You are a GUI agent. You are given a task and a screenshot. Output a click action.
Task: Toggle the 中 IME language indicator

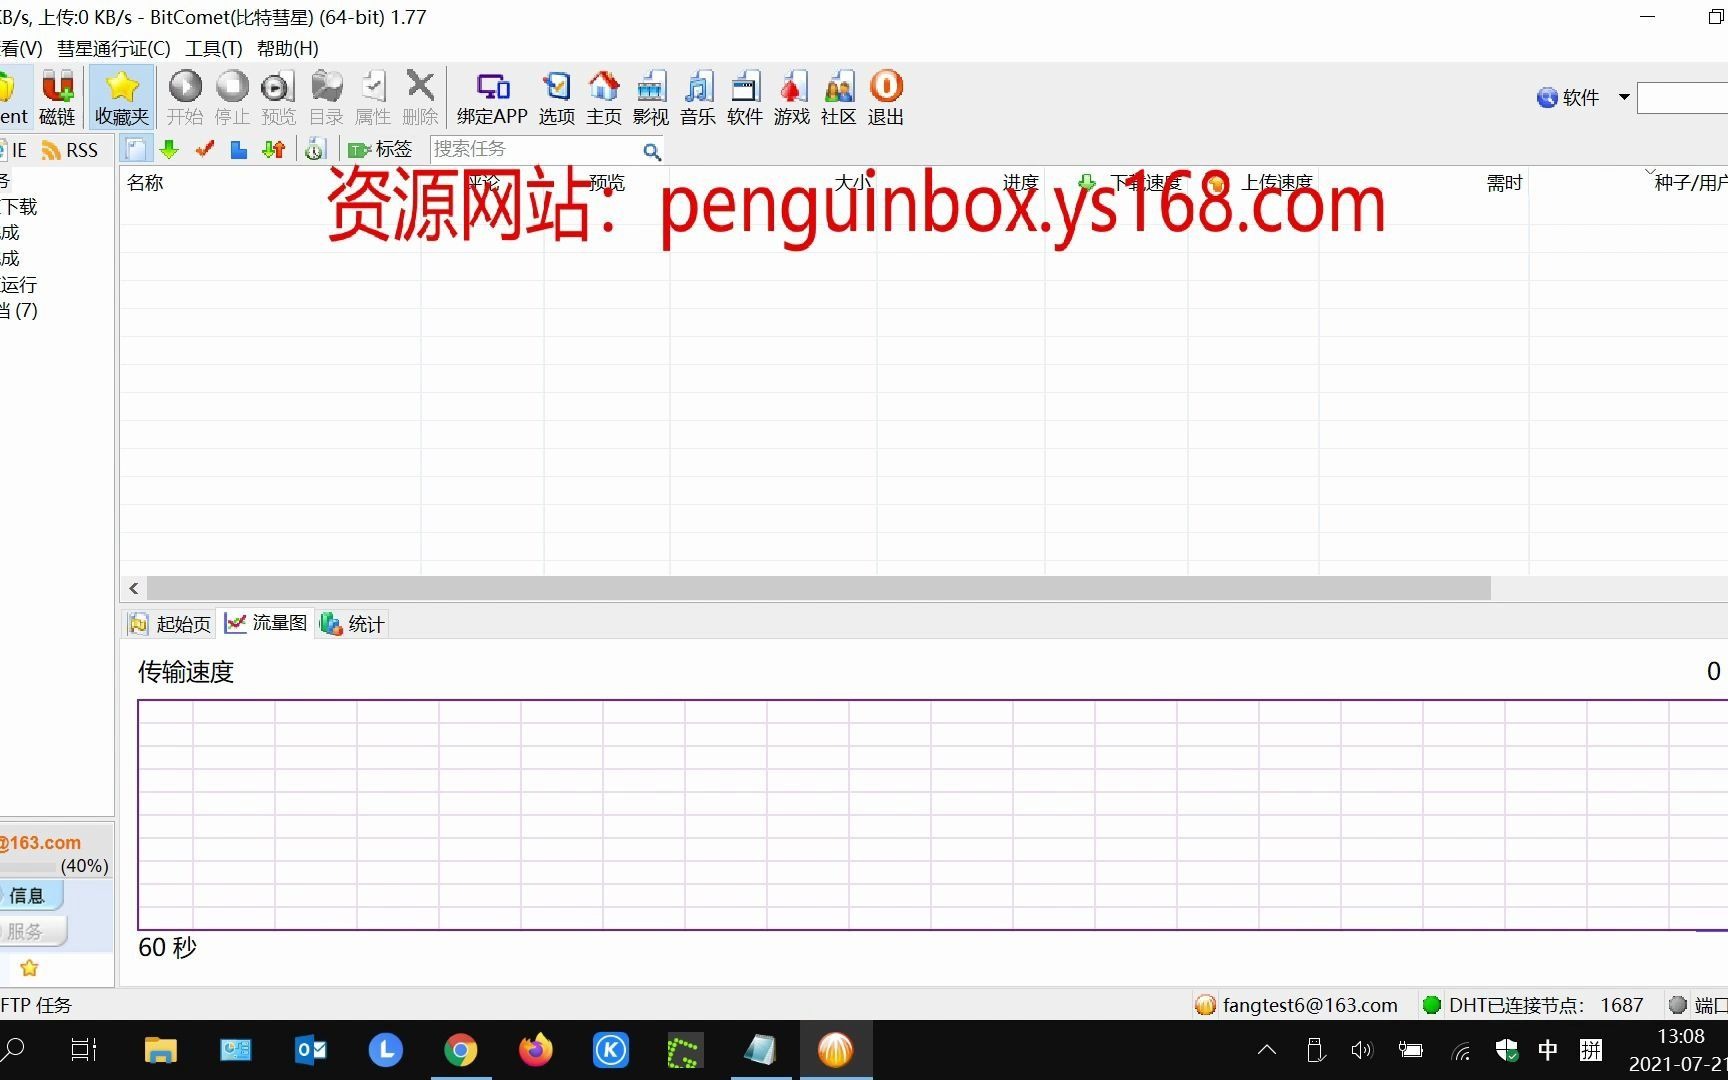(x=1548, y=1050)
